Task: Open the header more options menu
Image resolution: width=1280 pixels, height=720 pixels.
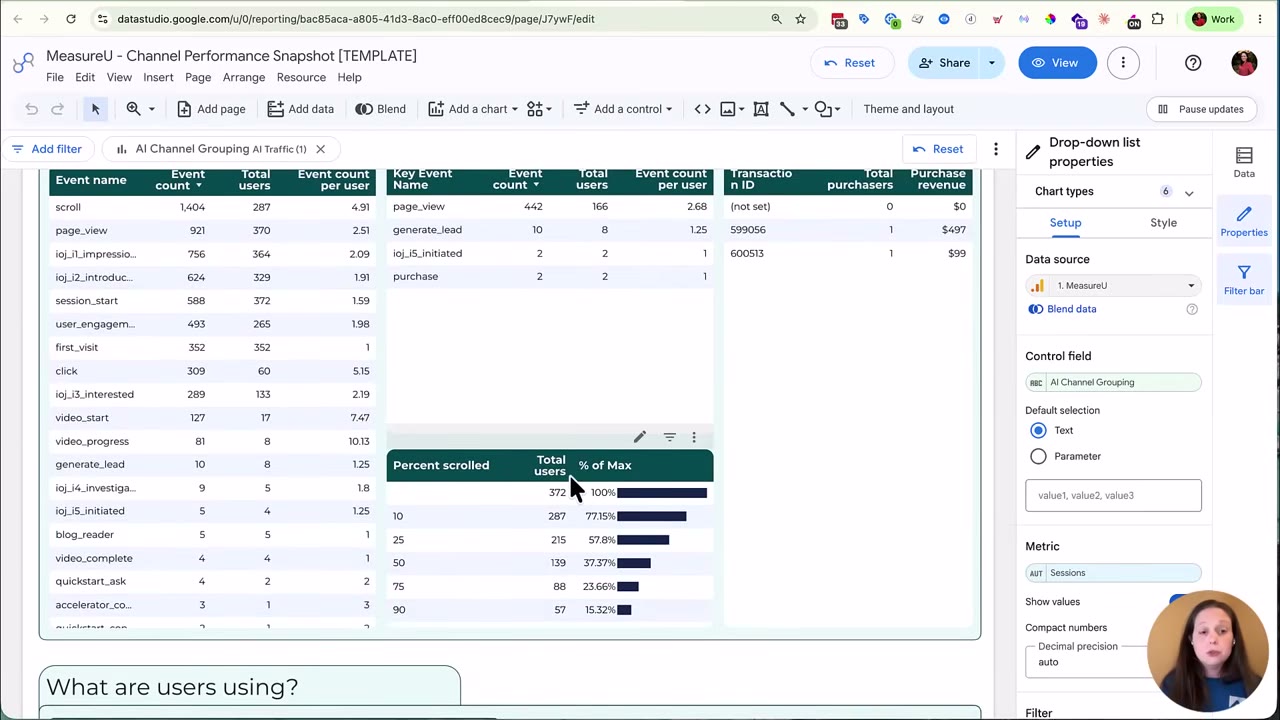Action: click(1123, 63)
